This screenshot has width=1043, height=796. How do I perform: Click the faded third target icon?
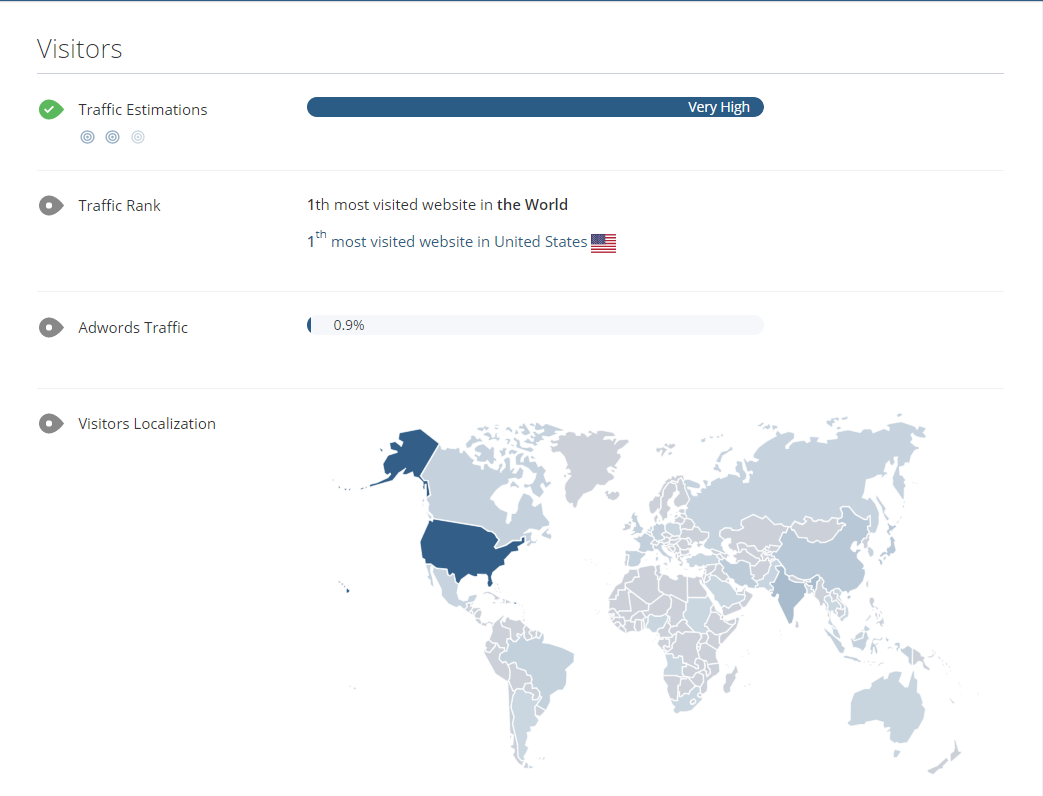[x=138, y=137]
